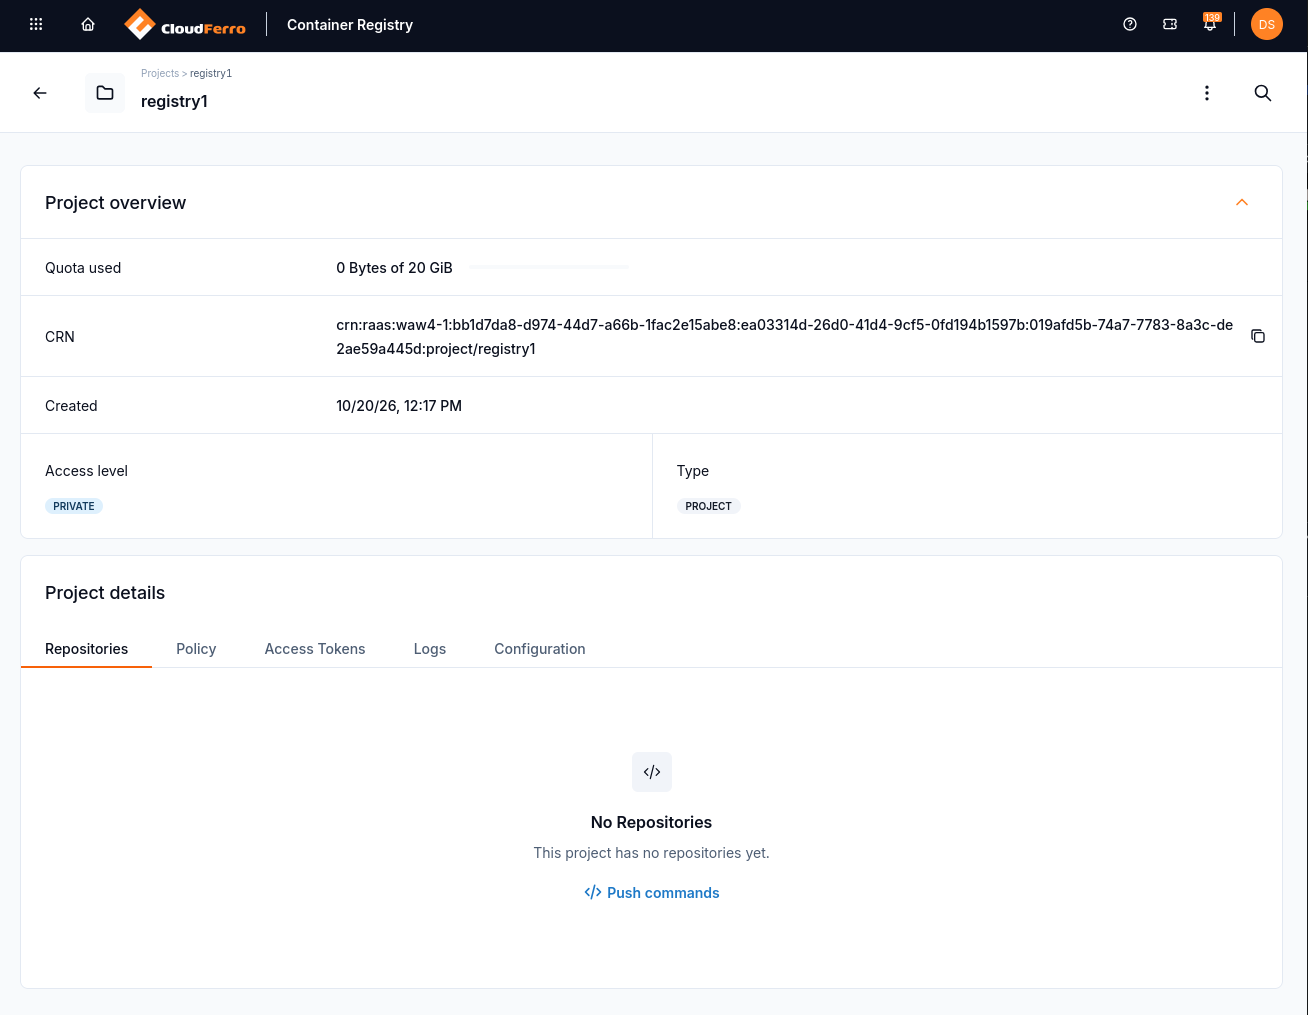1308x1015 pixels.
Task: Collapse the Project overview panel
Action: click(x=1242, y=202)
